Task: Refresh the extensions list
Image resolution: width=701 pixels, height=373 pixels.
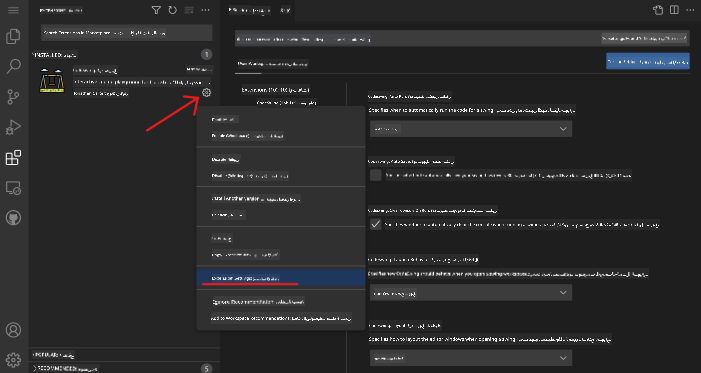Action: (173, 10)
